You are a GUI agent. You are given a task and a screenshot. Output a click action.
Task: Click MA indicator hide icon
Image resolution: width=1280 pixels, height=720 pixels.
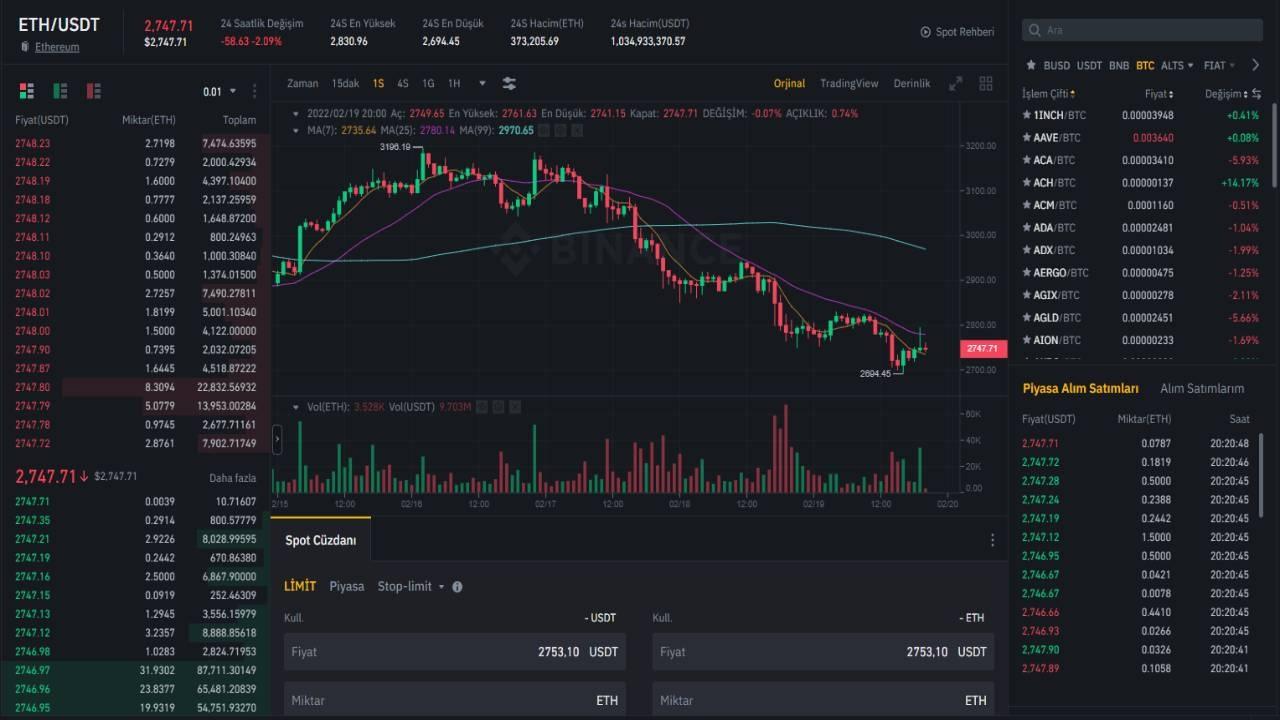click(561, 130)
